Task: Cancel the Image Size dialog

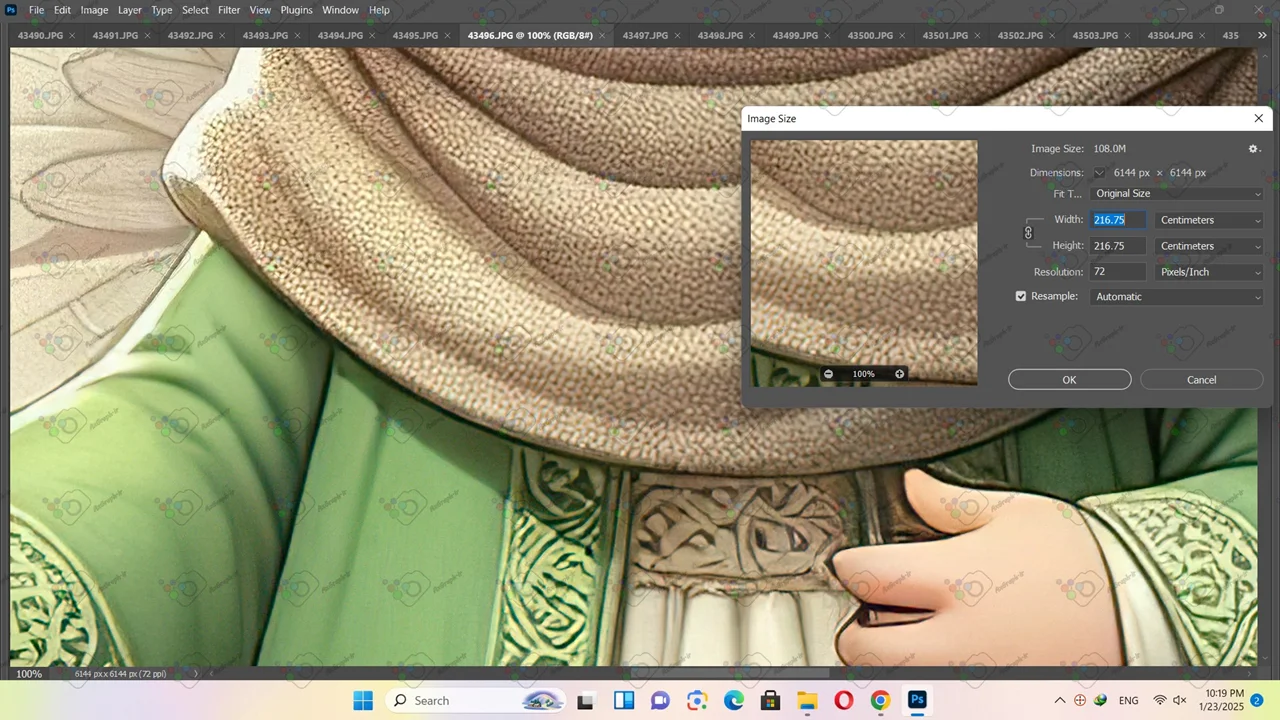Action: pos(1201,380)
